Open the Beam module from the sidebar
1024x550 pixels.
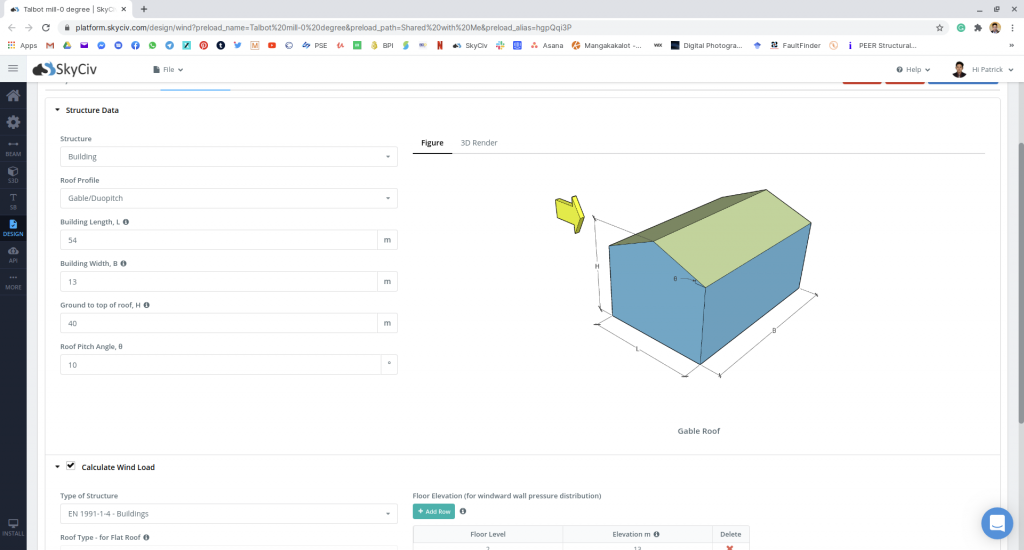coord(13,148)
